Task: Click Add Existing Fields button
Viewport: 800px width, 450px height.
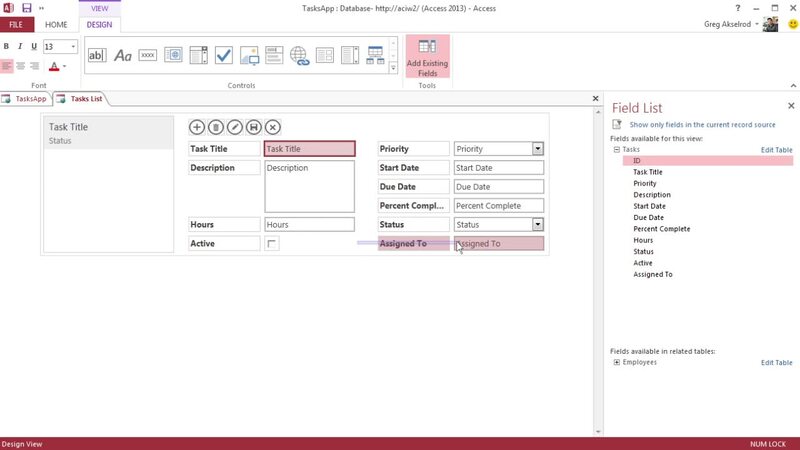Action: click(427, 57)
